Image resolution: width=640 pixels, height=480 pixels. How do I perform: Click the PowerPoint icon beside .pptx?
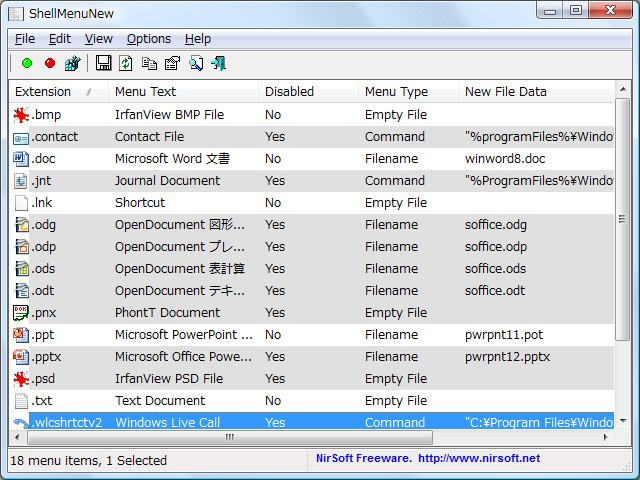click(21, 357)
